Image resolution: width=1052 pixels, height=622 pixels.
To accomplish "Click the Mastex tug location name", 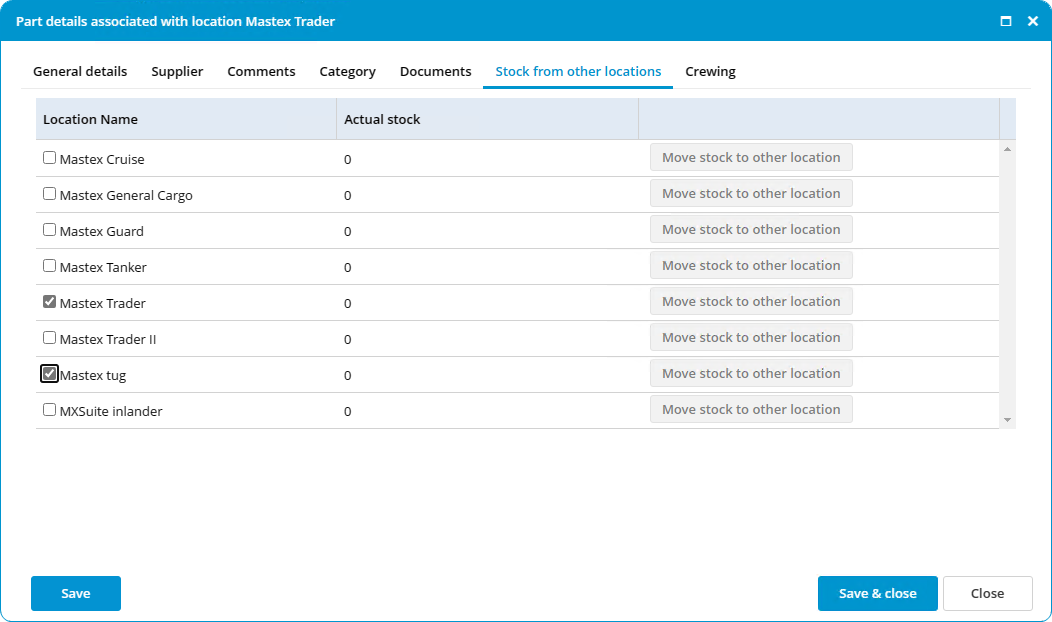I will 93,376.
